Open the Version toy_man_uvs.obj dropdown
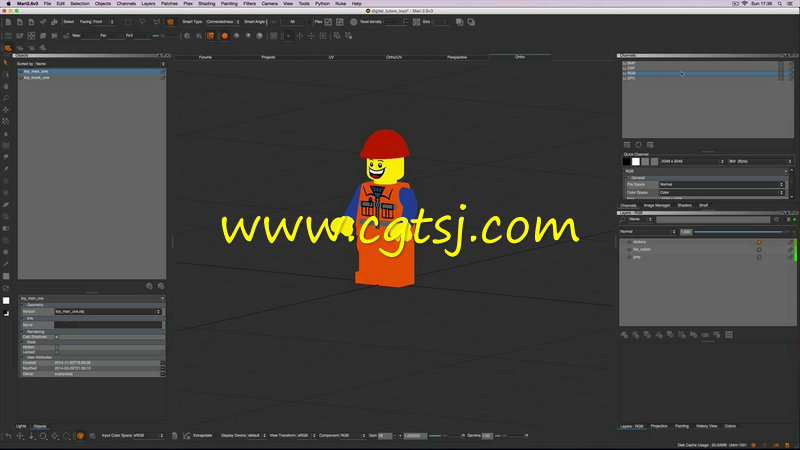Image resolution: width=800 pixels, height=450 pixels. pyautogui.click(x=108, y=311)
